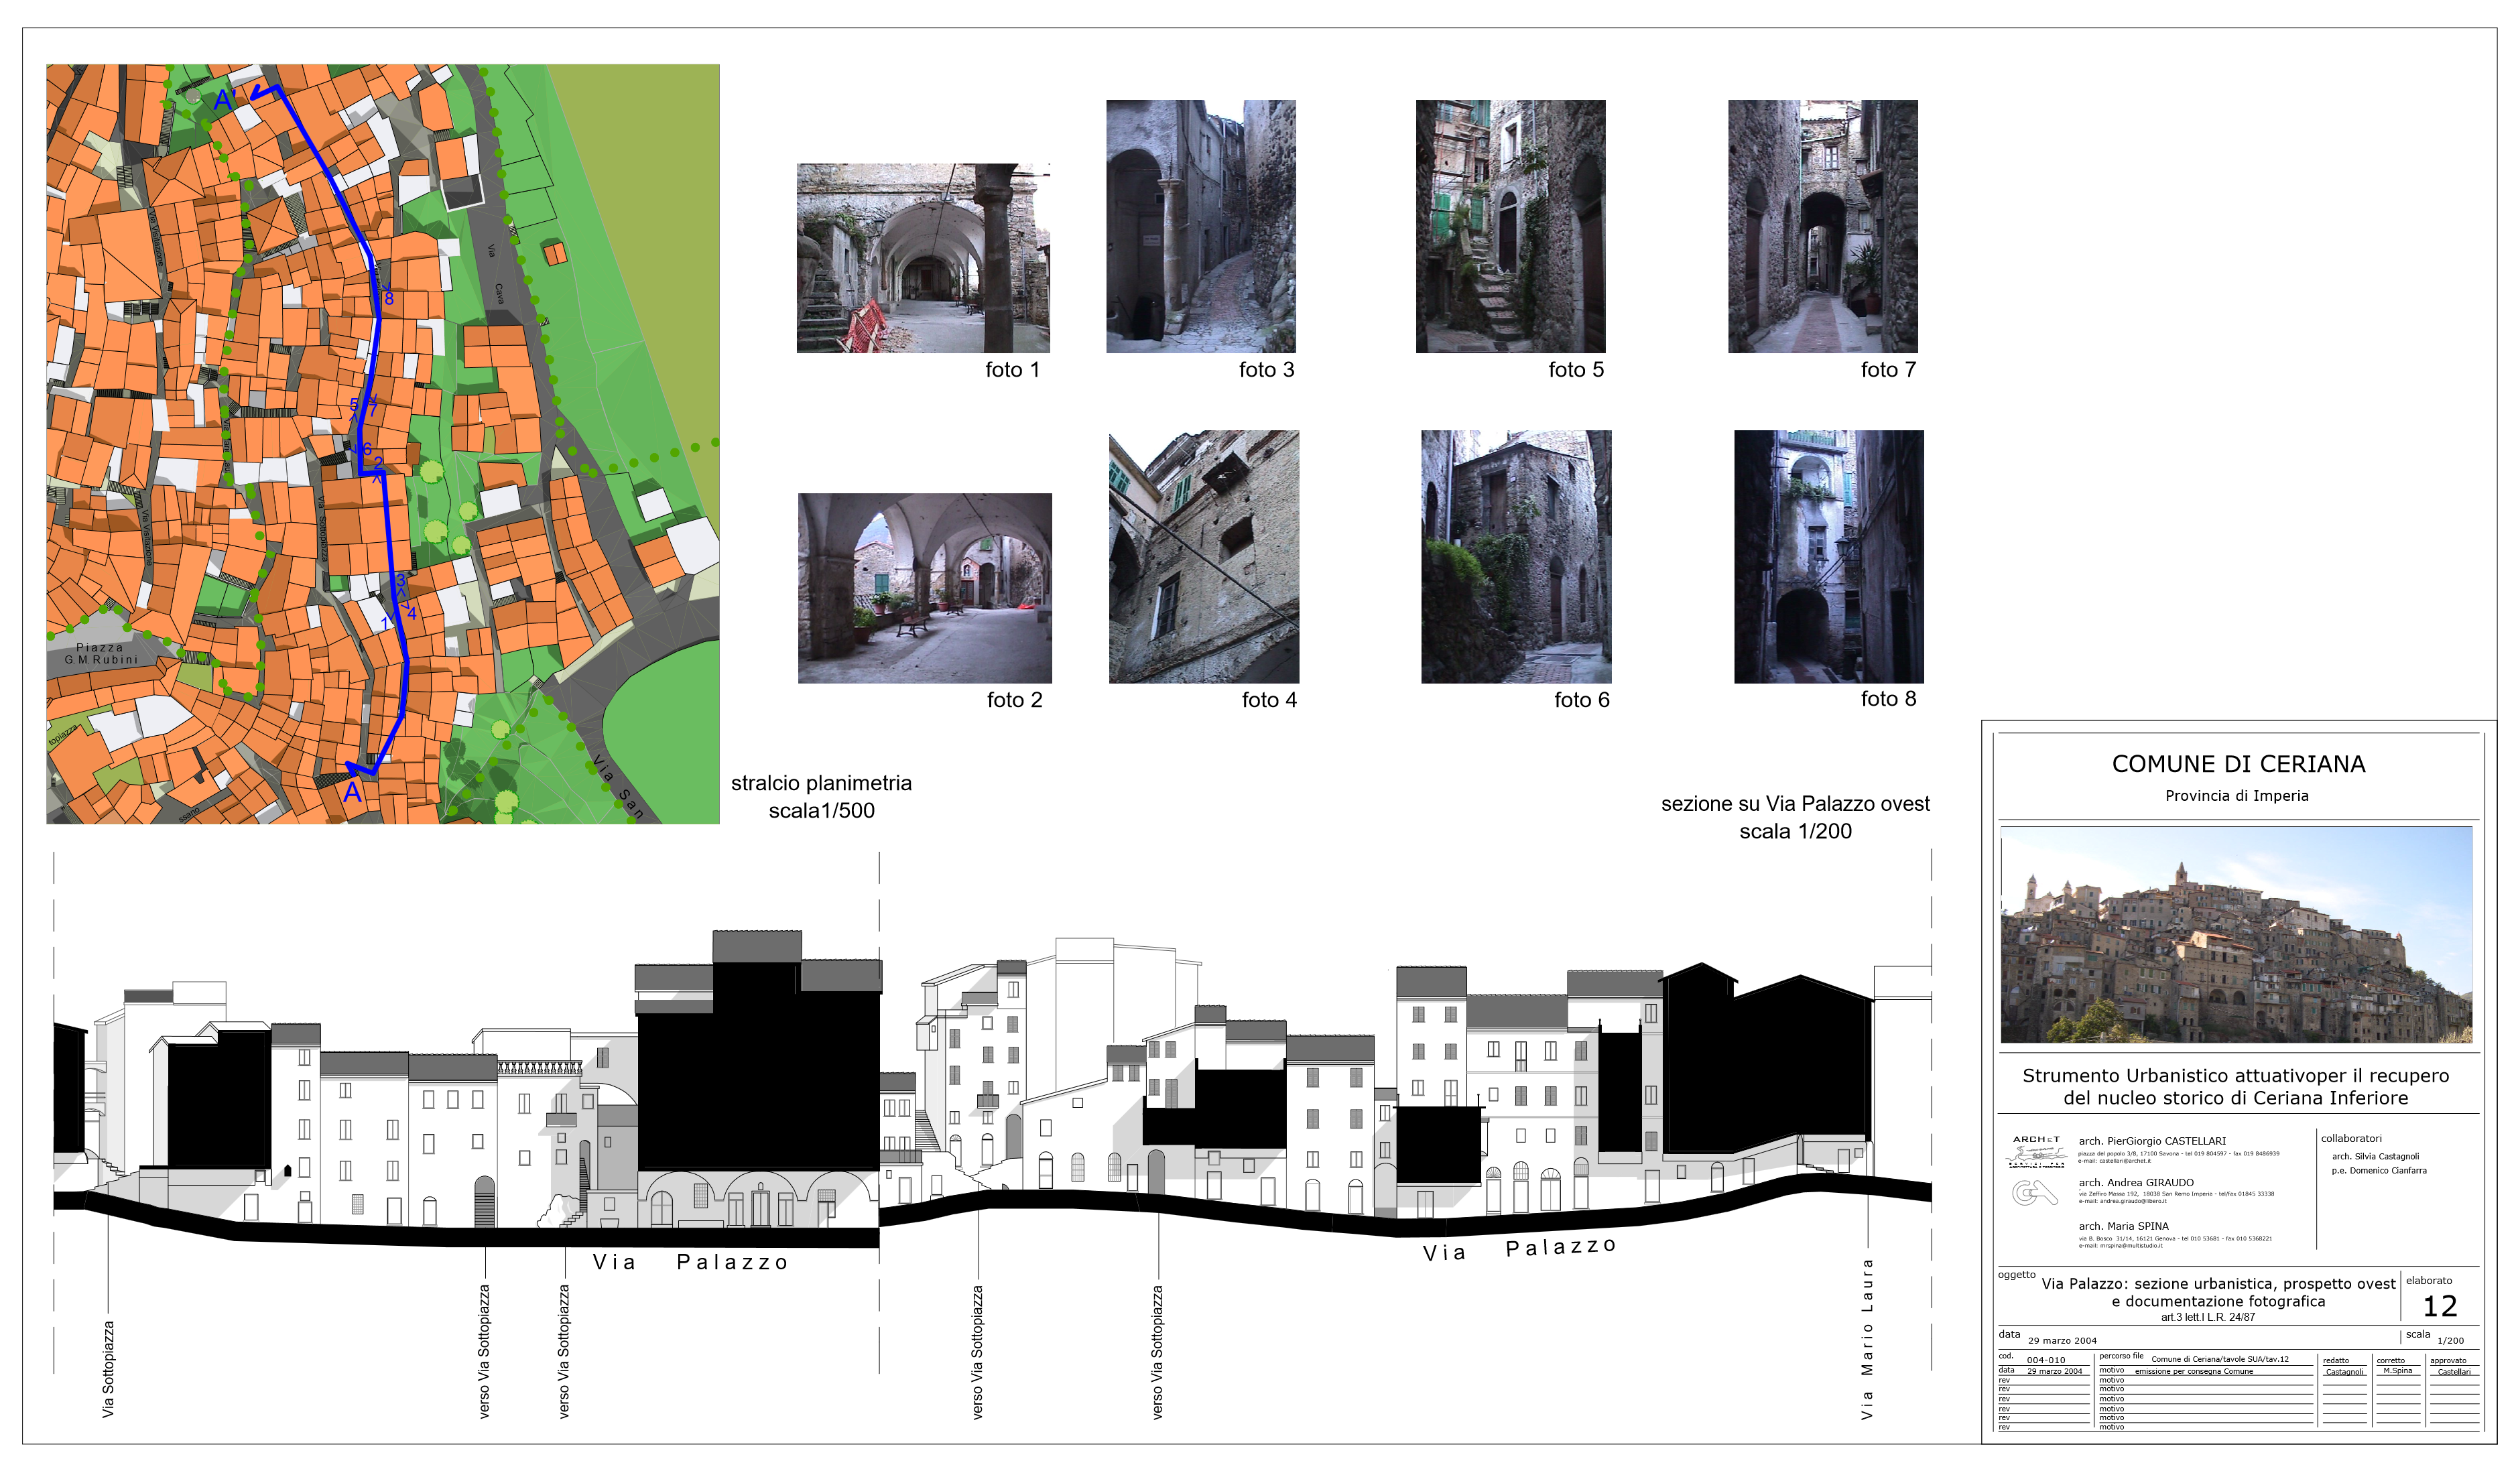Screen dimensions: 2520x1469
Task: Click photo marker 1 on the map route
Action: 385,623
